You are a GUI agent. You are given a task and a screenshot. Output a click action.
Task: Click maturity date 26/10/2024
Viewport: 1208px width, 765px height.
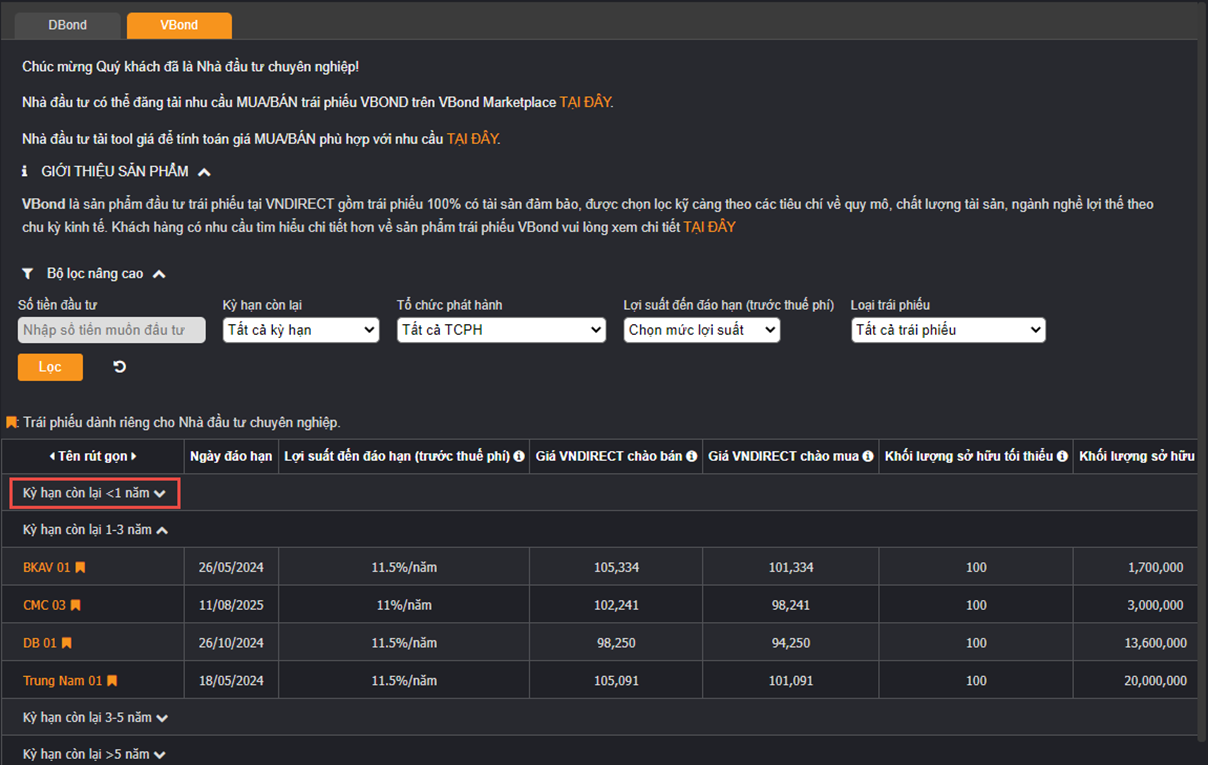coord(231,643)
